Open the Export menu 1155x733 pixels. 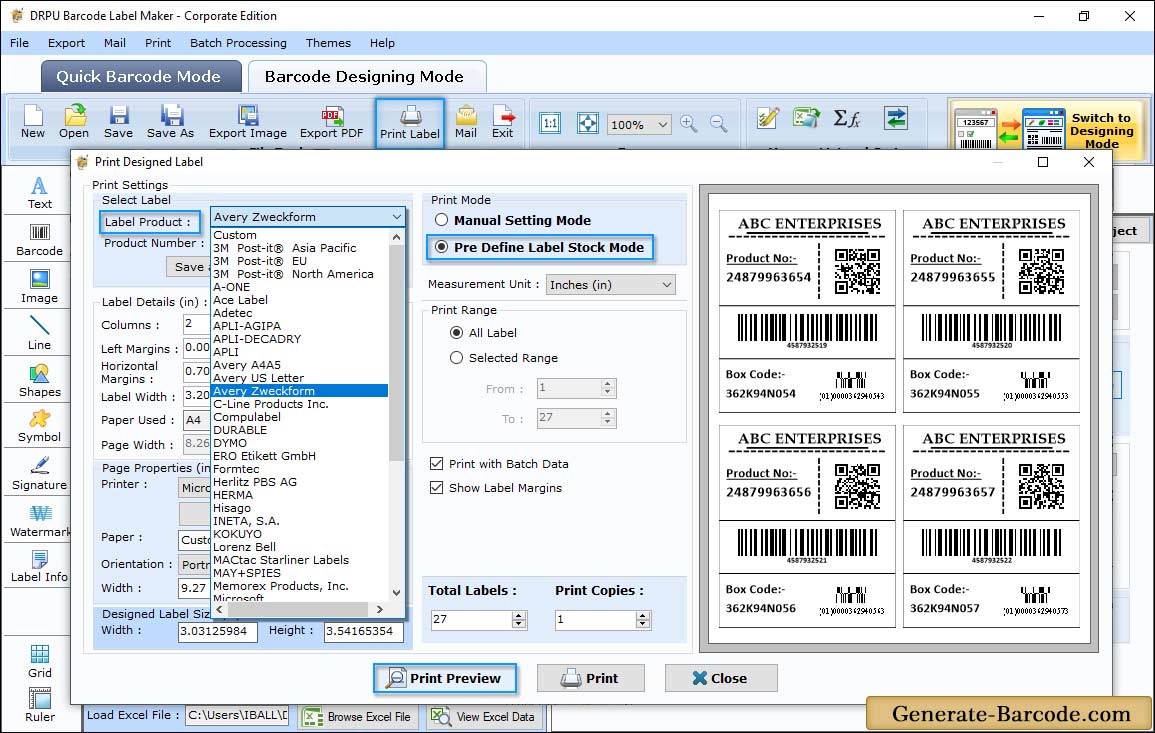(66, 43)
